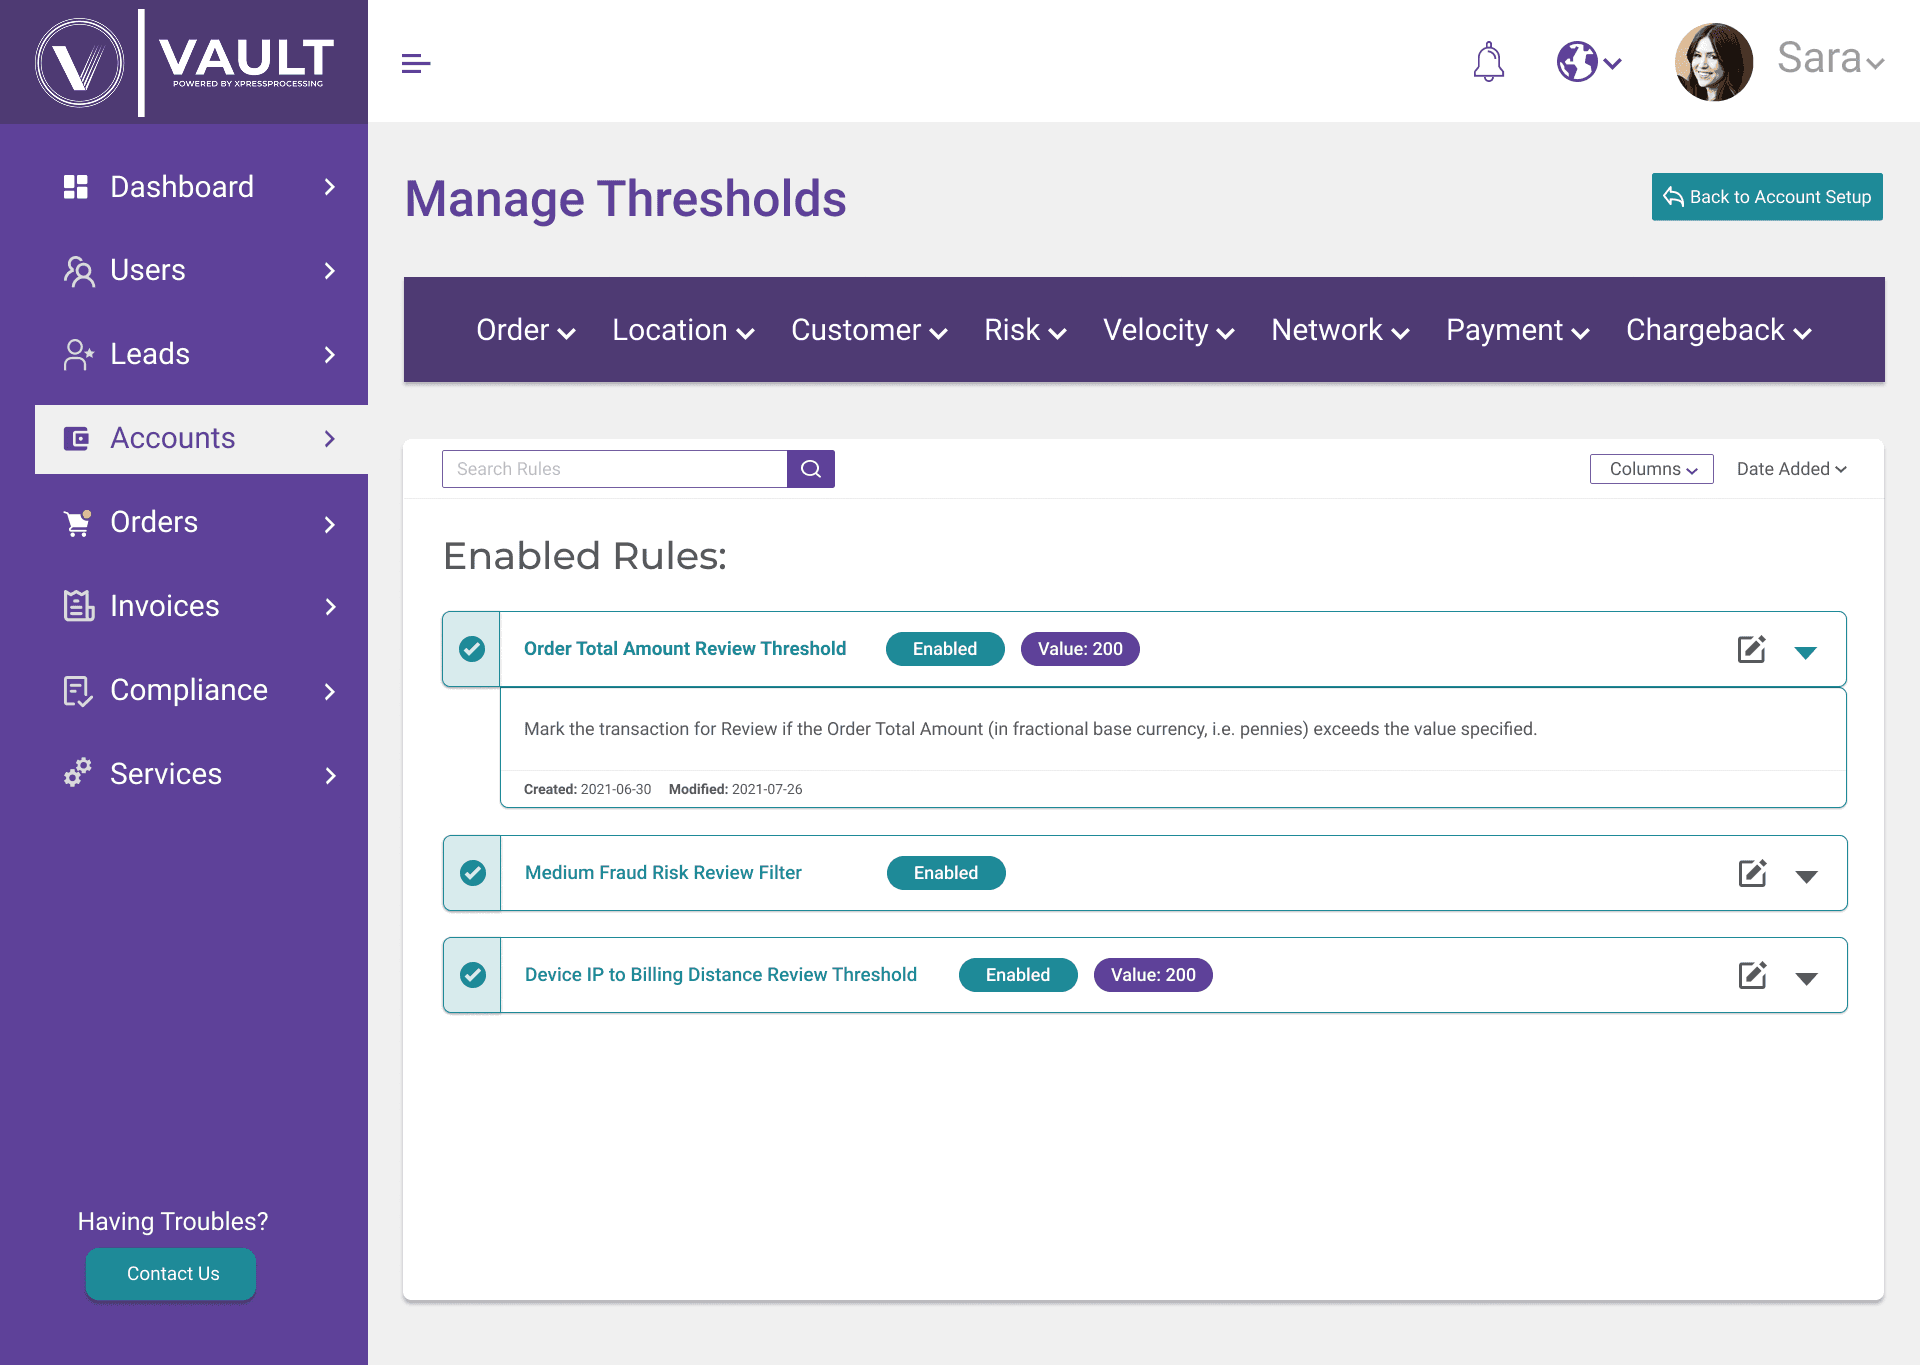The height and width of the screenshot is (1365, 1920).
Task: Open the notifications bell
Action: click(1489, 62)
